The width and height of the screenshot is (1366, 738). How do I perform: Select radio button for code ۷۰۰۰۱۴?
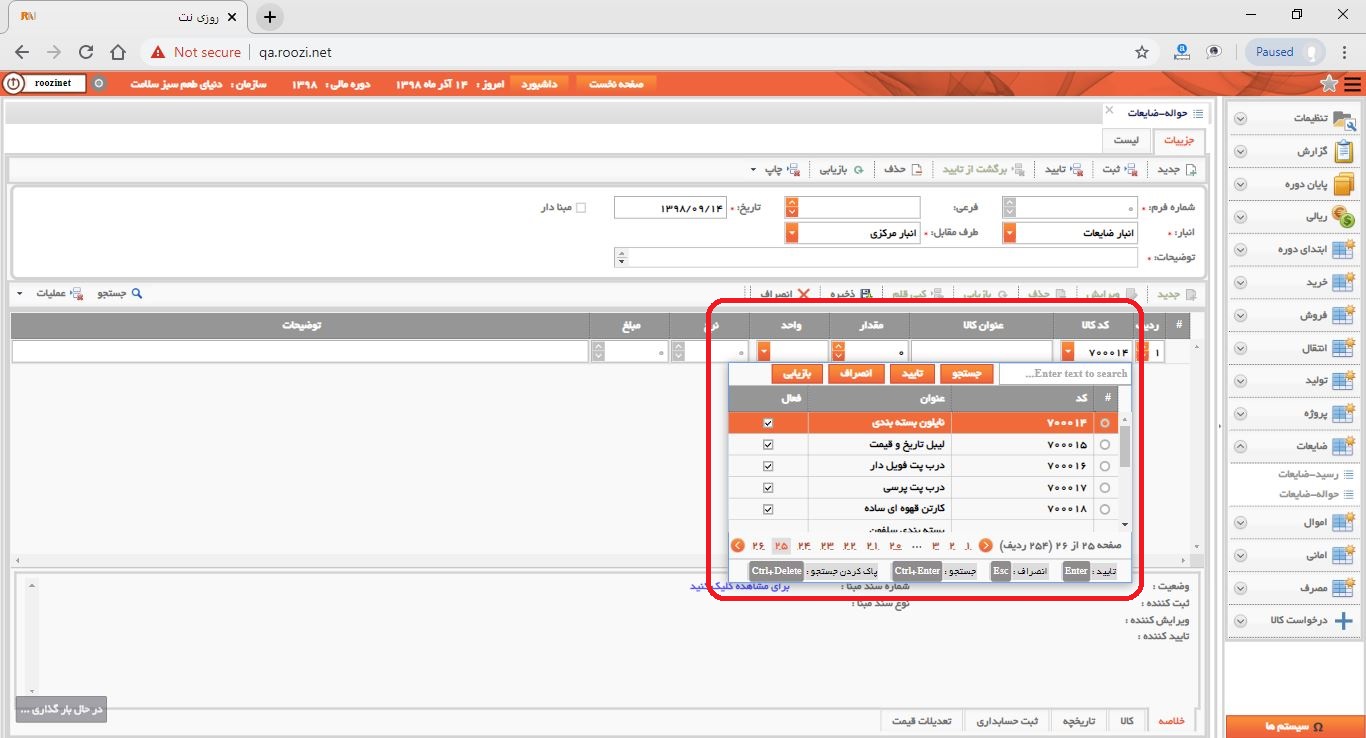tap(1105, 424)
